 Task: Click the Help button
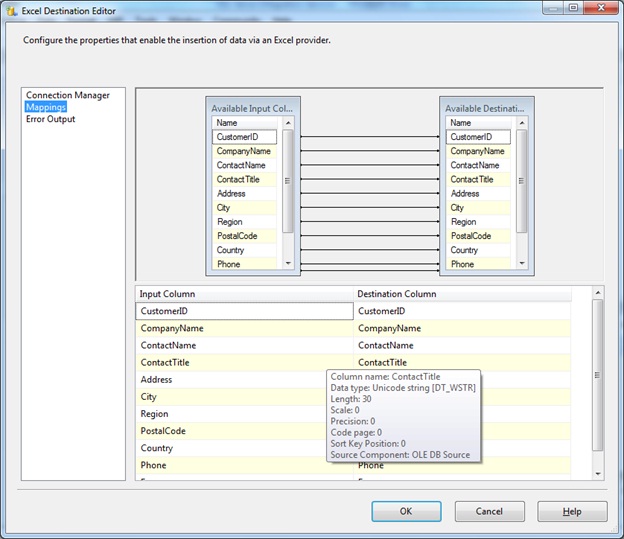[x=572, y=511]
